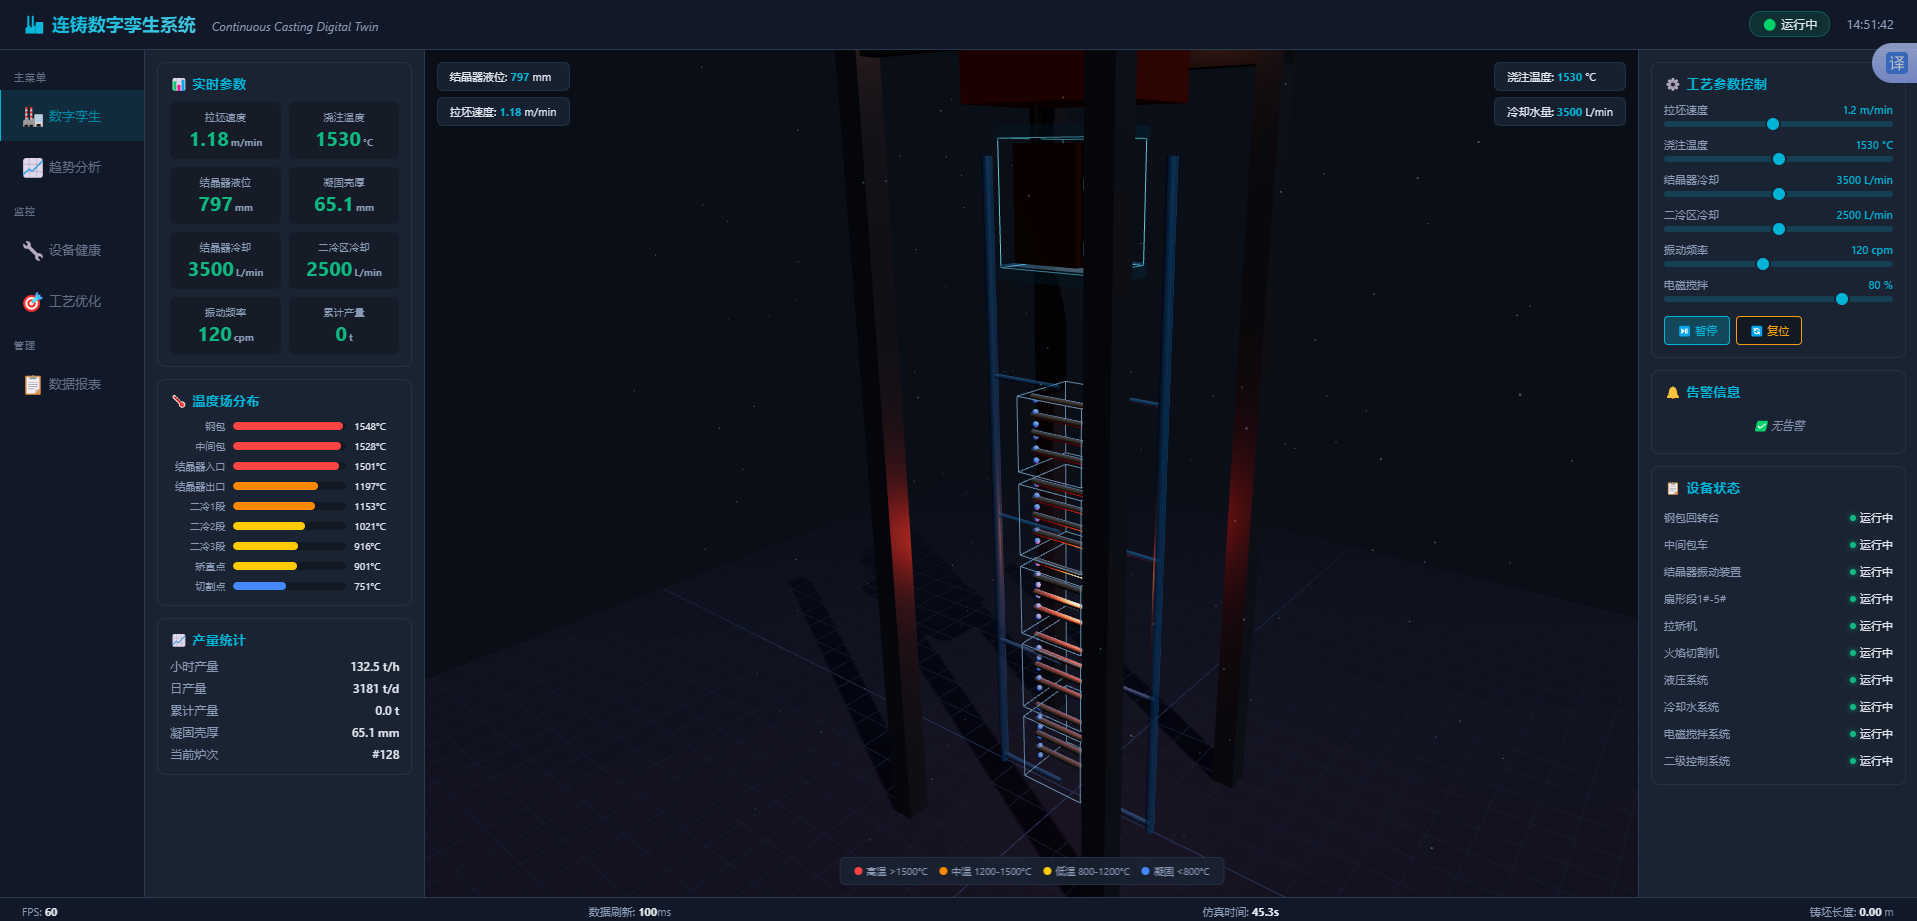Click the 暂停 pause button
1917x921 pixels.
point(1696,330)
